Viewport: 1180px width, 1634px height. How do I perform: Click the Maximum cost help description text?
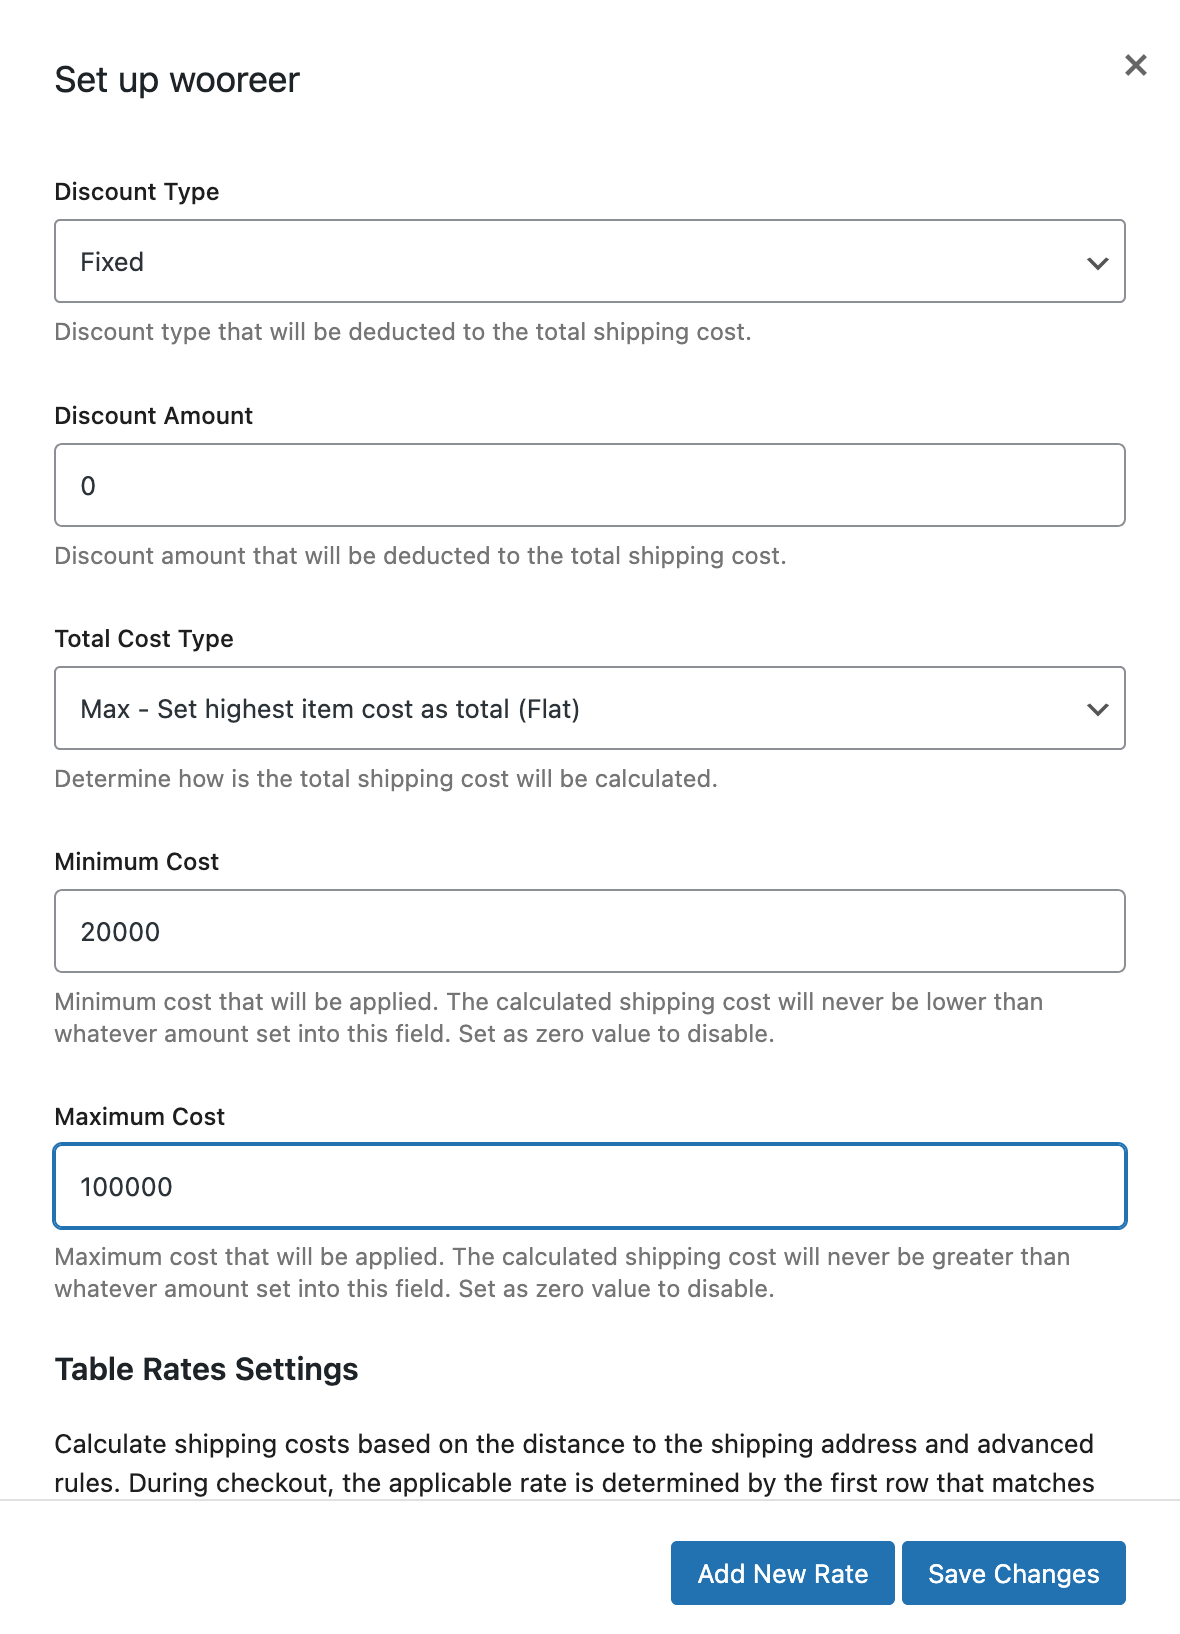(561, 1273)
